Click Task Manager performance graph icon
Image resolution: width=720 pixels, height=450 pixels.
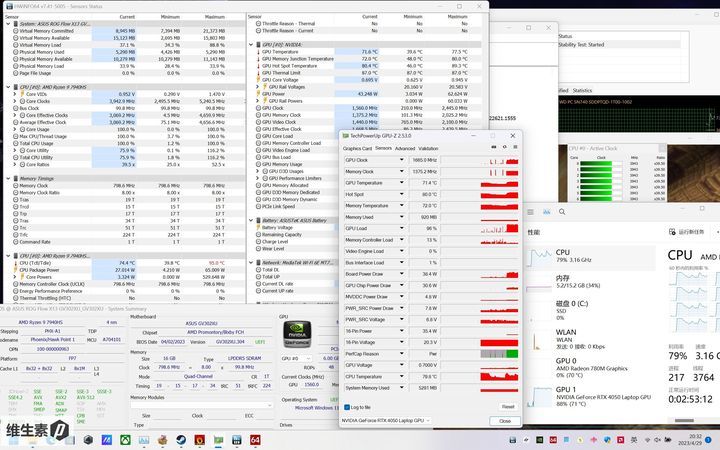point(546,212)
